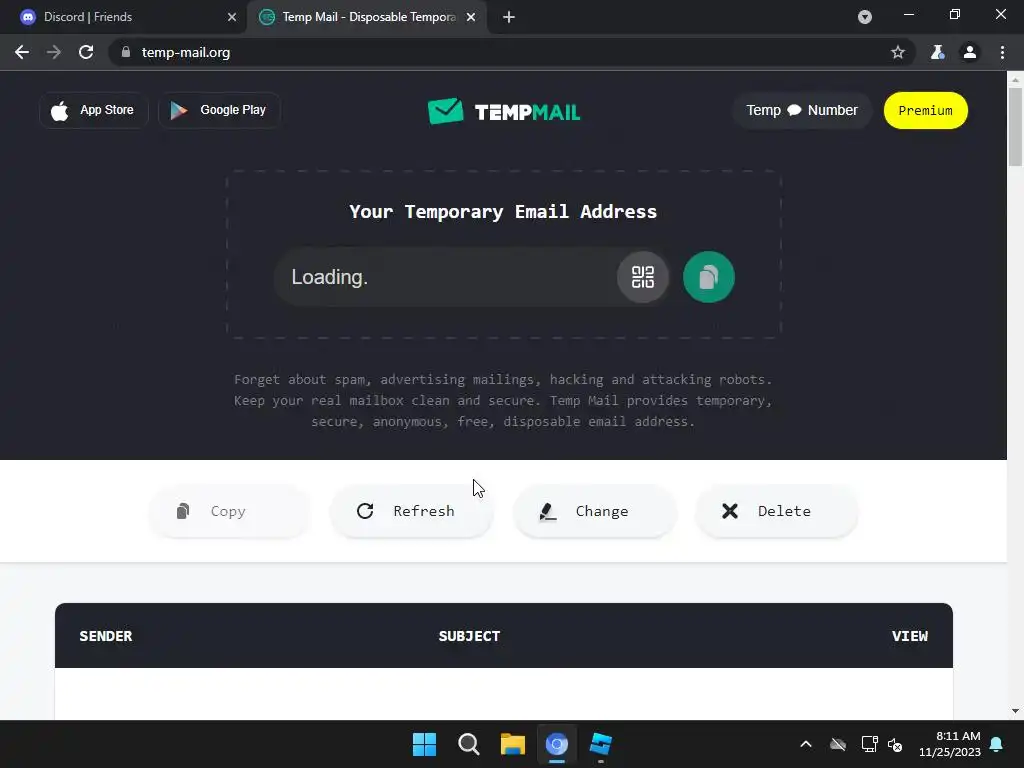The height and width of the screenshot is (768, 1024).
Task: Refresh the inbox with the Refresh button
Action: click(x=411, y=511)
